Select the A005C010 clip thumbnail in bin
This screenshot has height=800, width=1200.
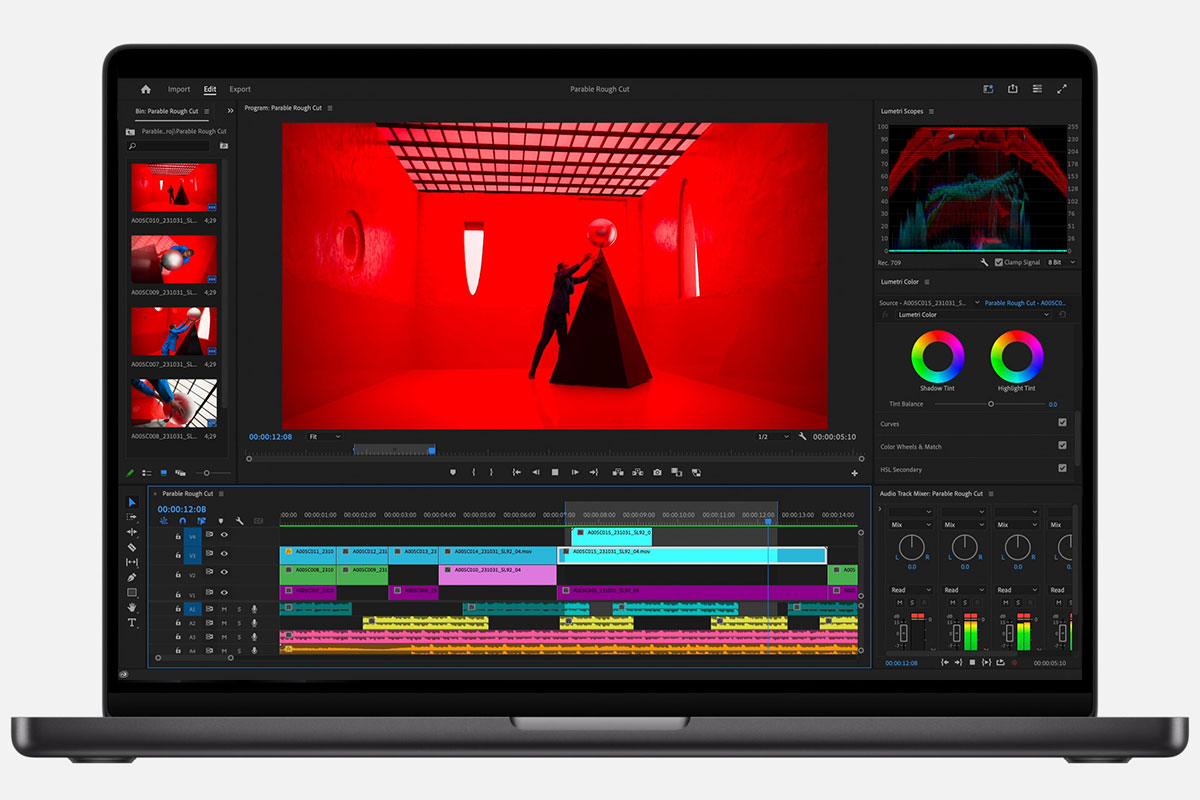(x=174, y=187)
